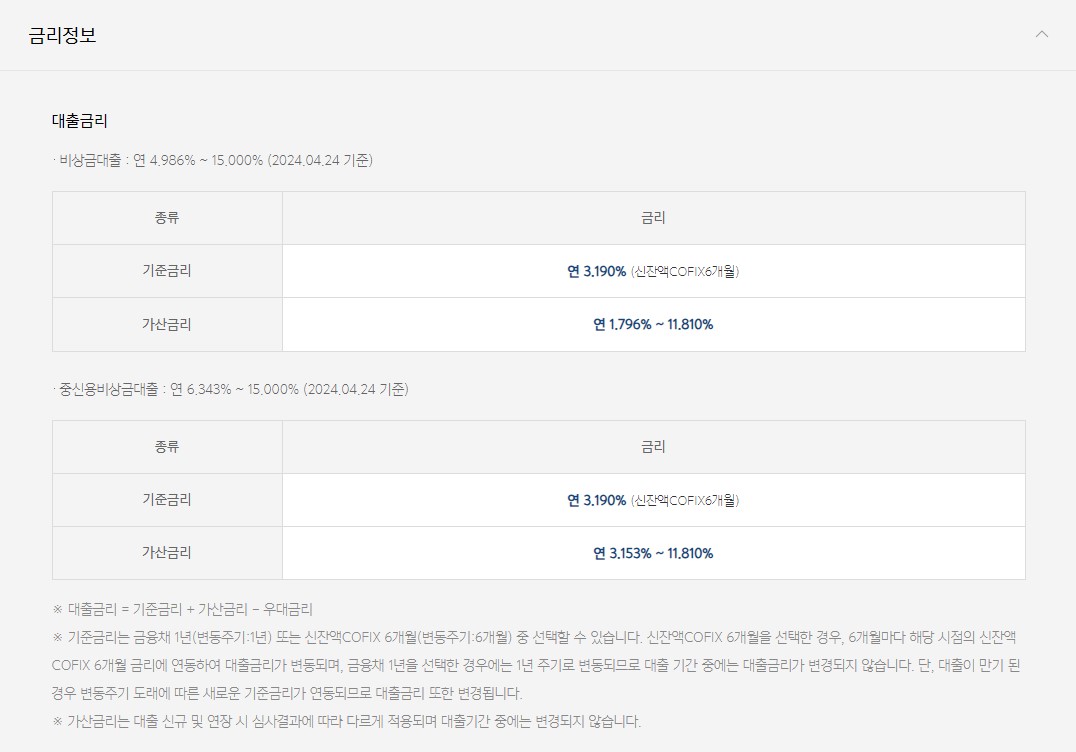Click 연 1.796% ~ 11.810% rate range
The width and height of the screenshot is (1076, 752).
pos(653,324)
